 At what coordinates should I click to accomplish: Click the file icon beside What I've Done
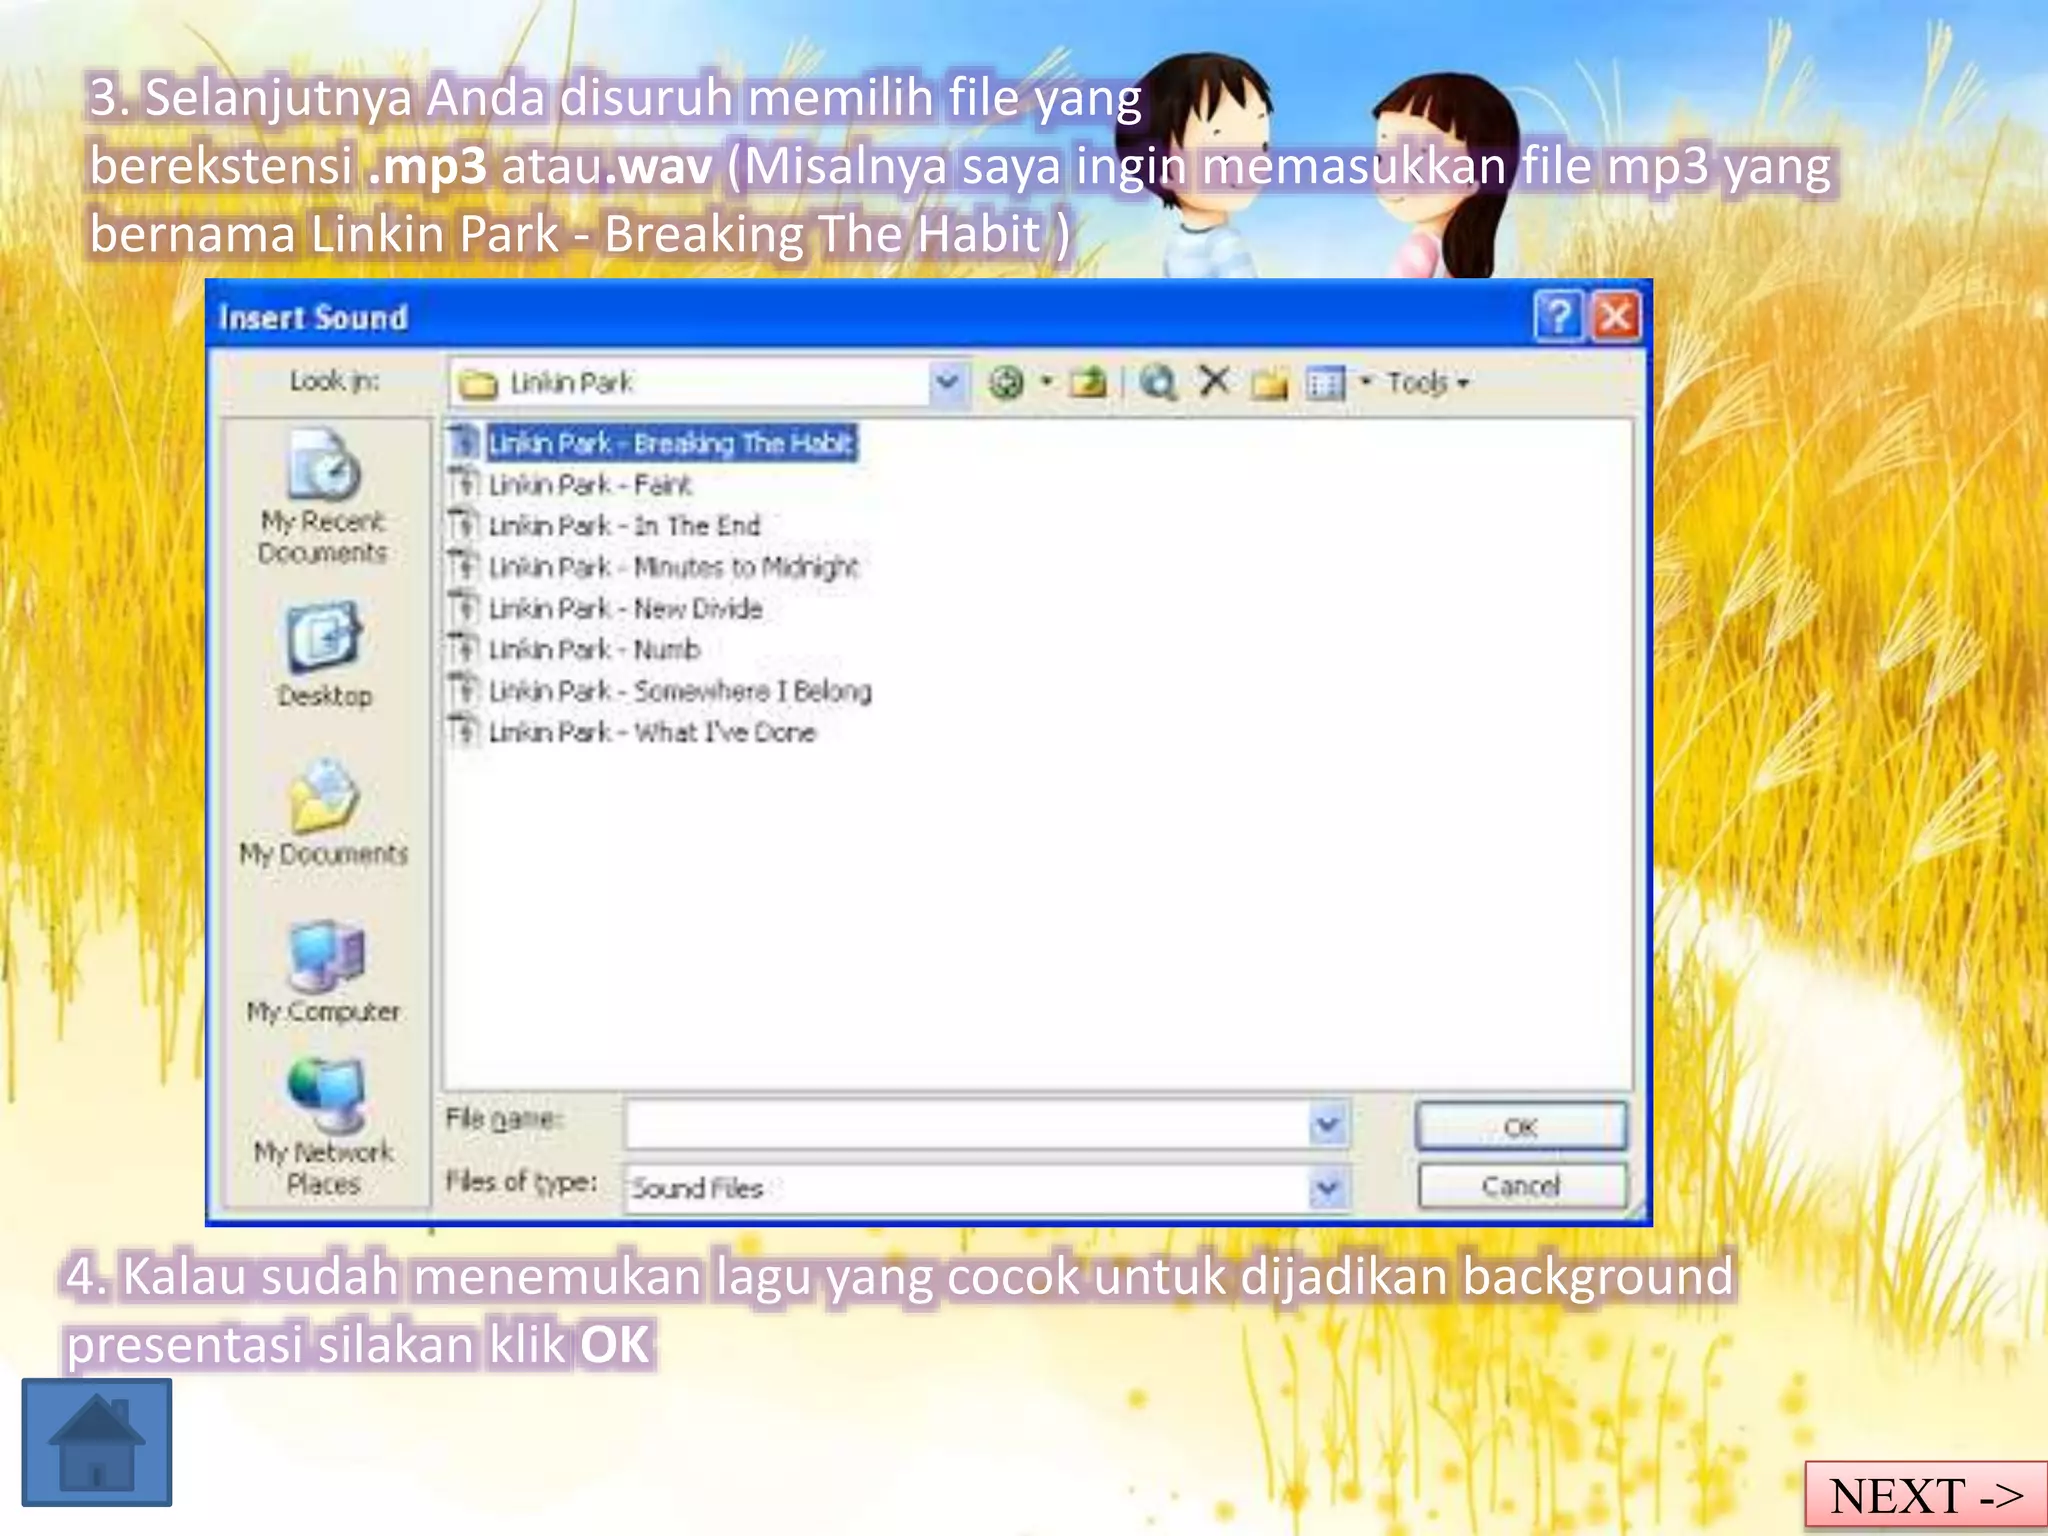pyautogui.click(x=464, y=731)
